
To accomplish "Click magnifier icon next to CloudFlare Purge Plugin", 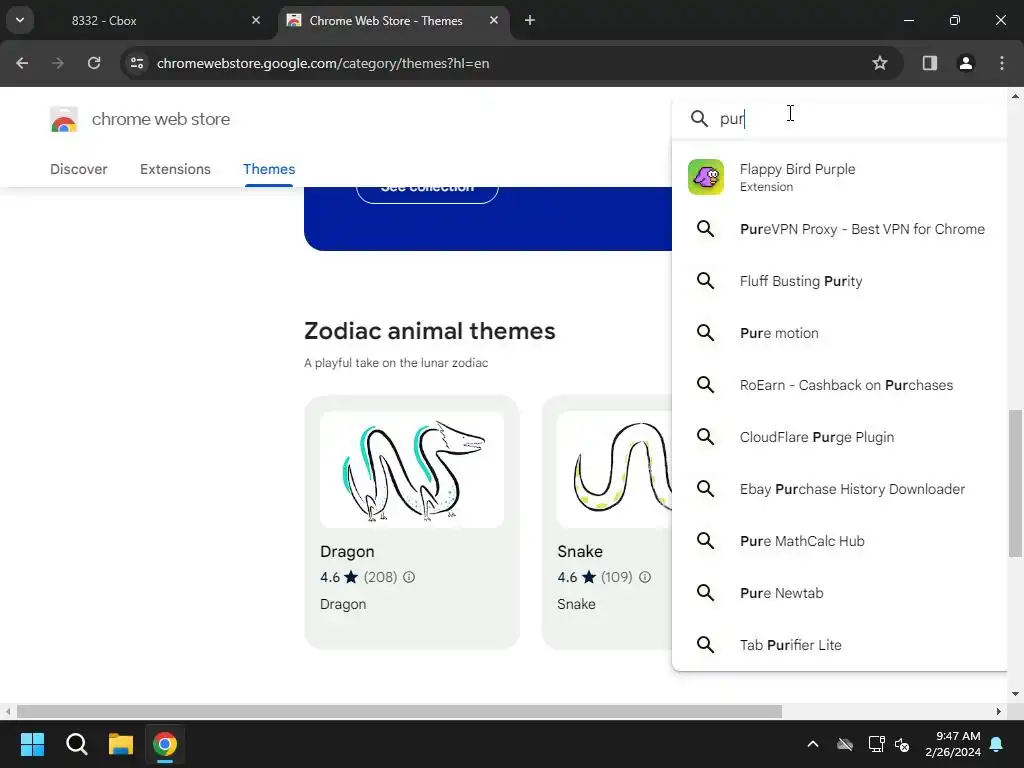I will 705,437.
